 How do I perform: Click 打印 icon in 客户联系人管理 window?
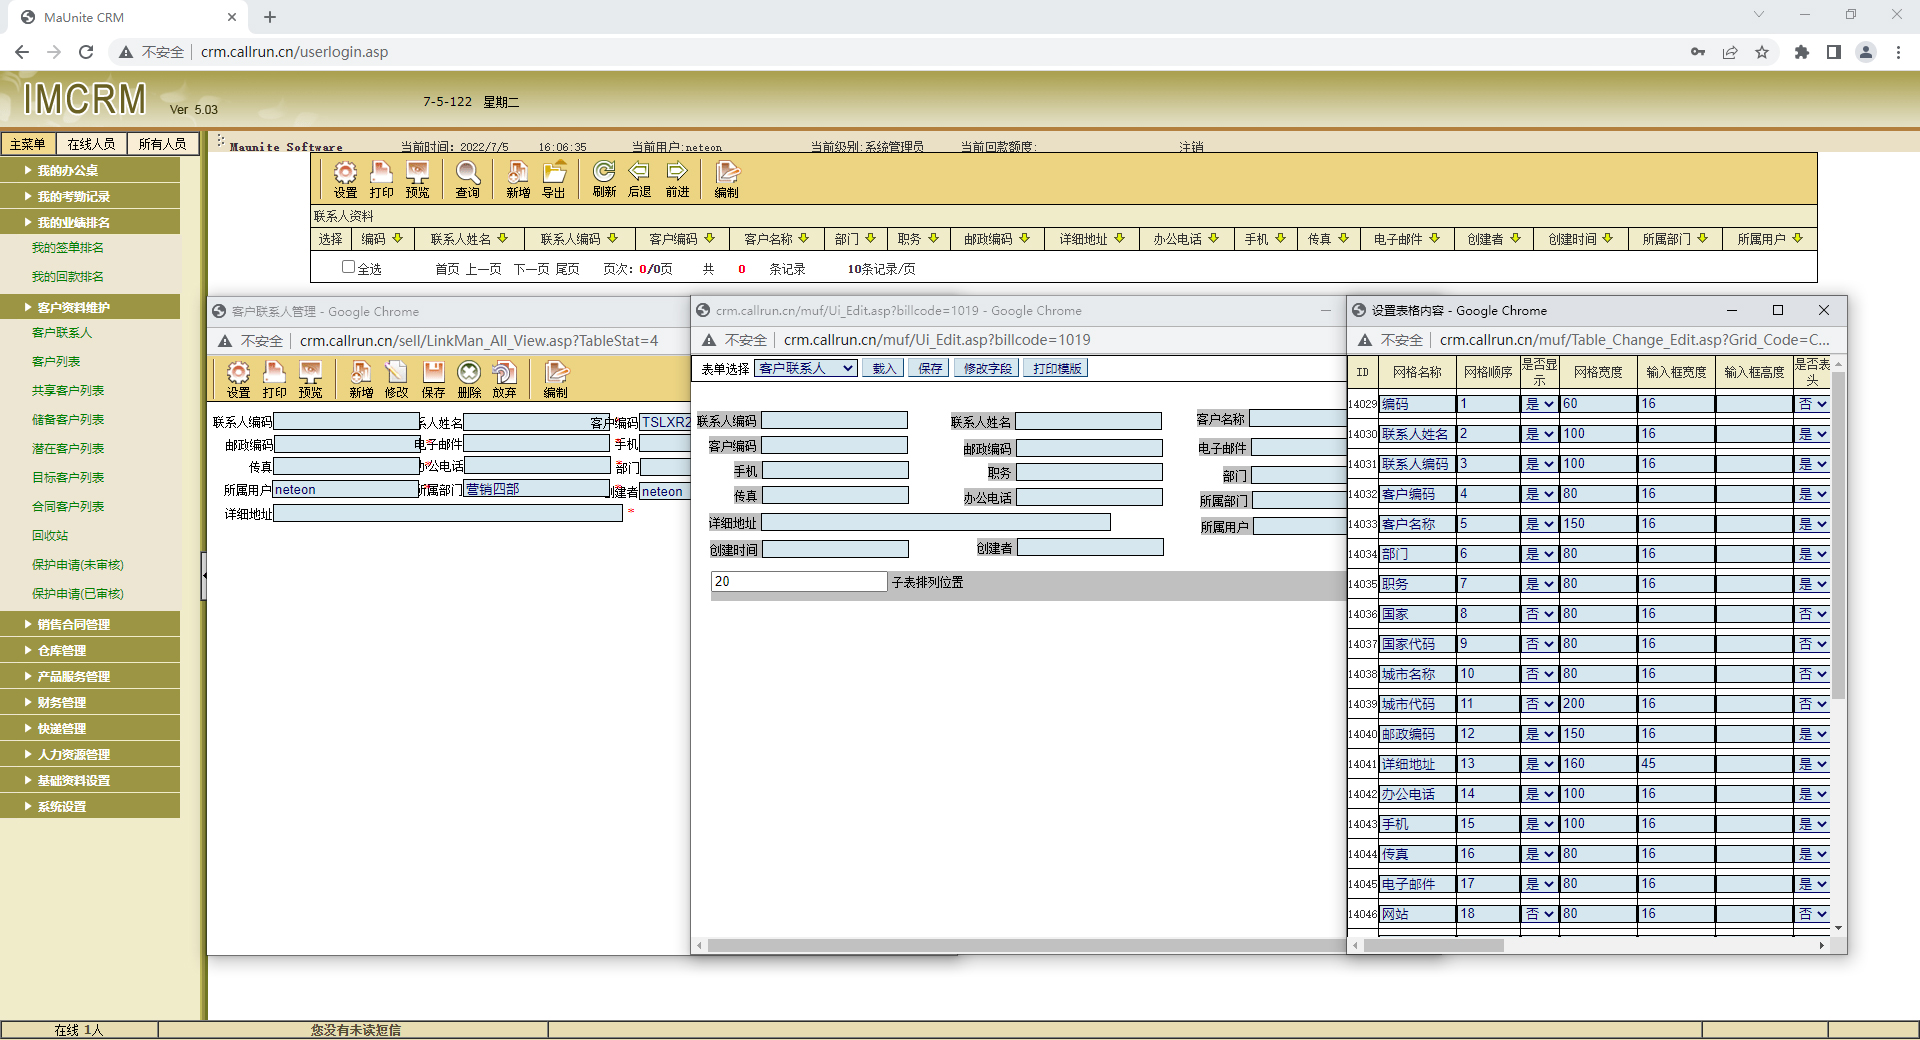(274, 380)
